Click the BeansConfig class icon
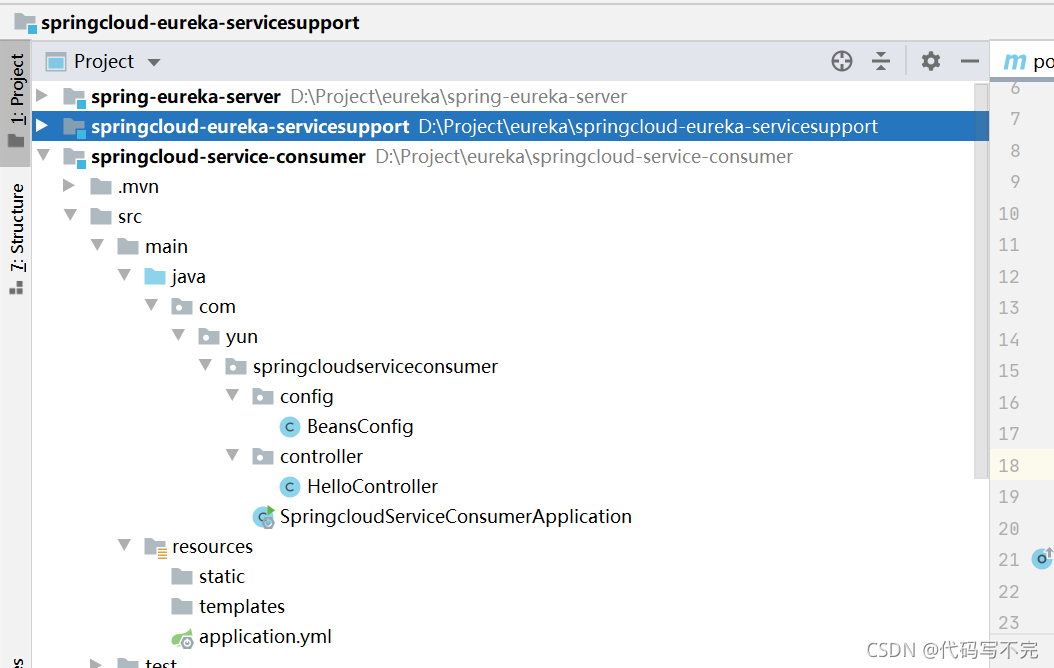The width and height of the screenshot is (1054, 668). (289, 426)
